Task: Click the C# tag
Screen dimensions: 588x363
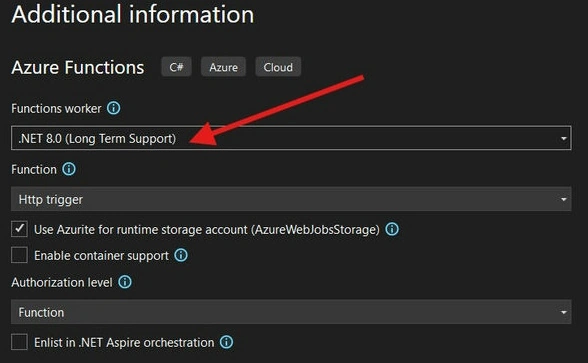Action: tap(176, 67)
